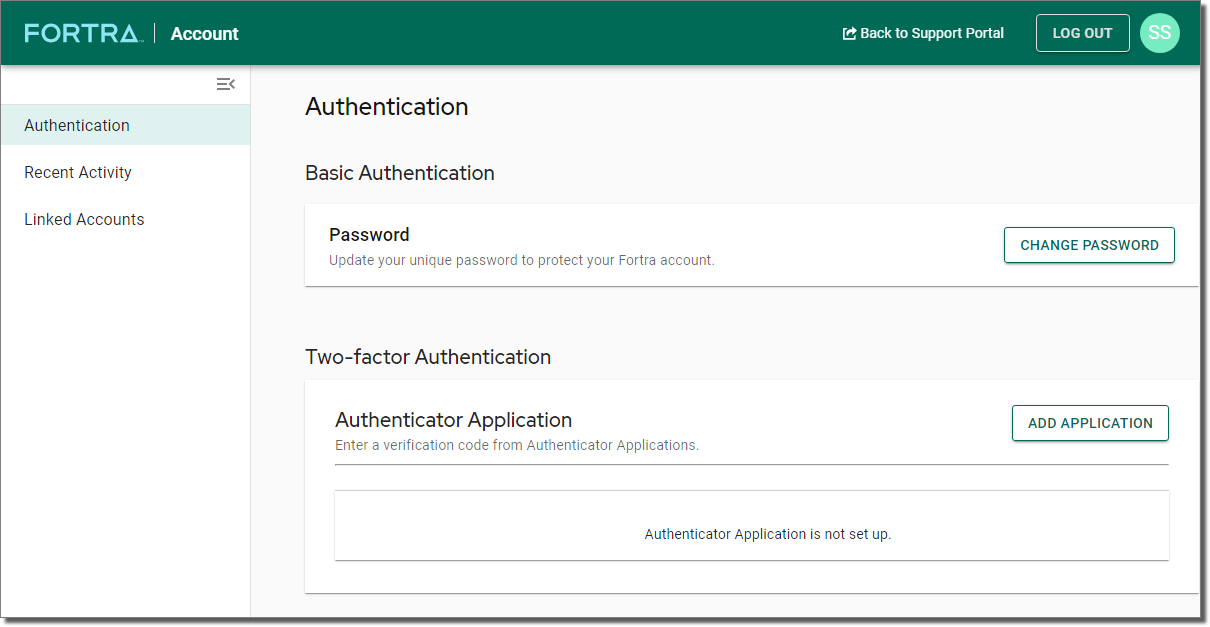The width and height of the screenshot is (1210, 627).
Task: Click the Password card title
Action: pos(369,235)
